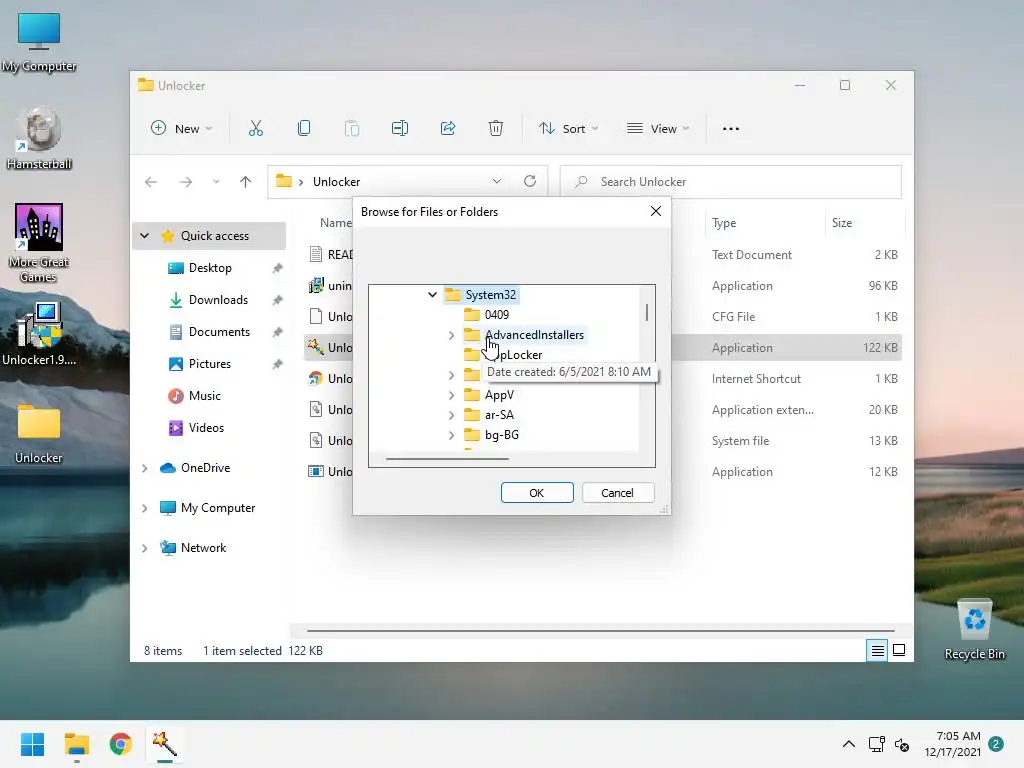Close the Browse for Files dialog
The width and height of the screenshot is (1024, 768).
click(656, 211)
